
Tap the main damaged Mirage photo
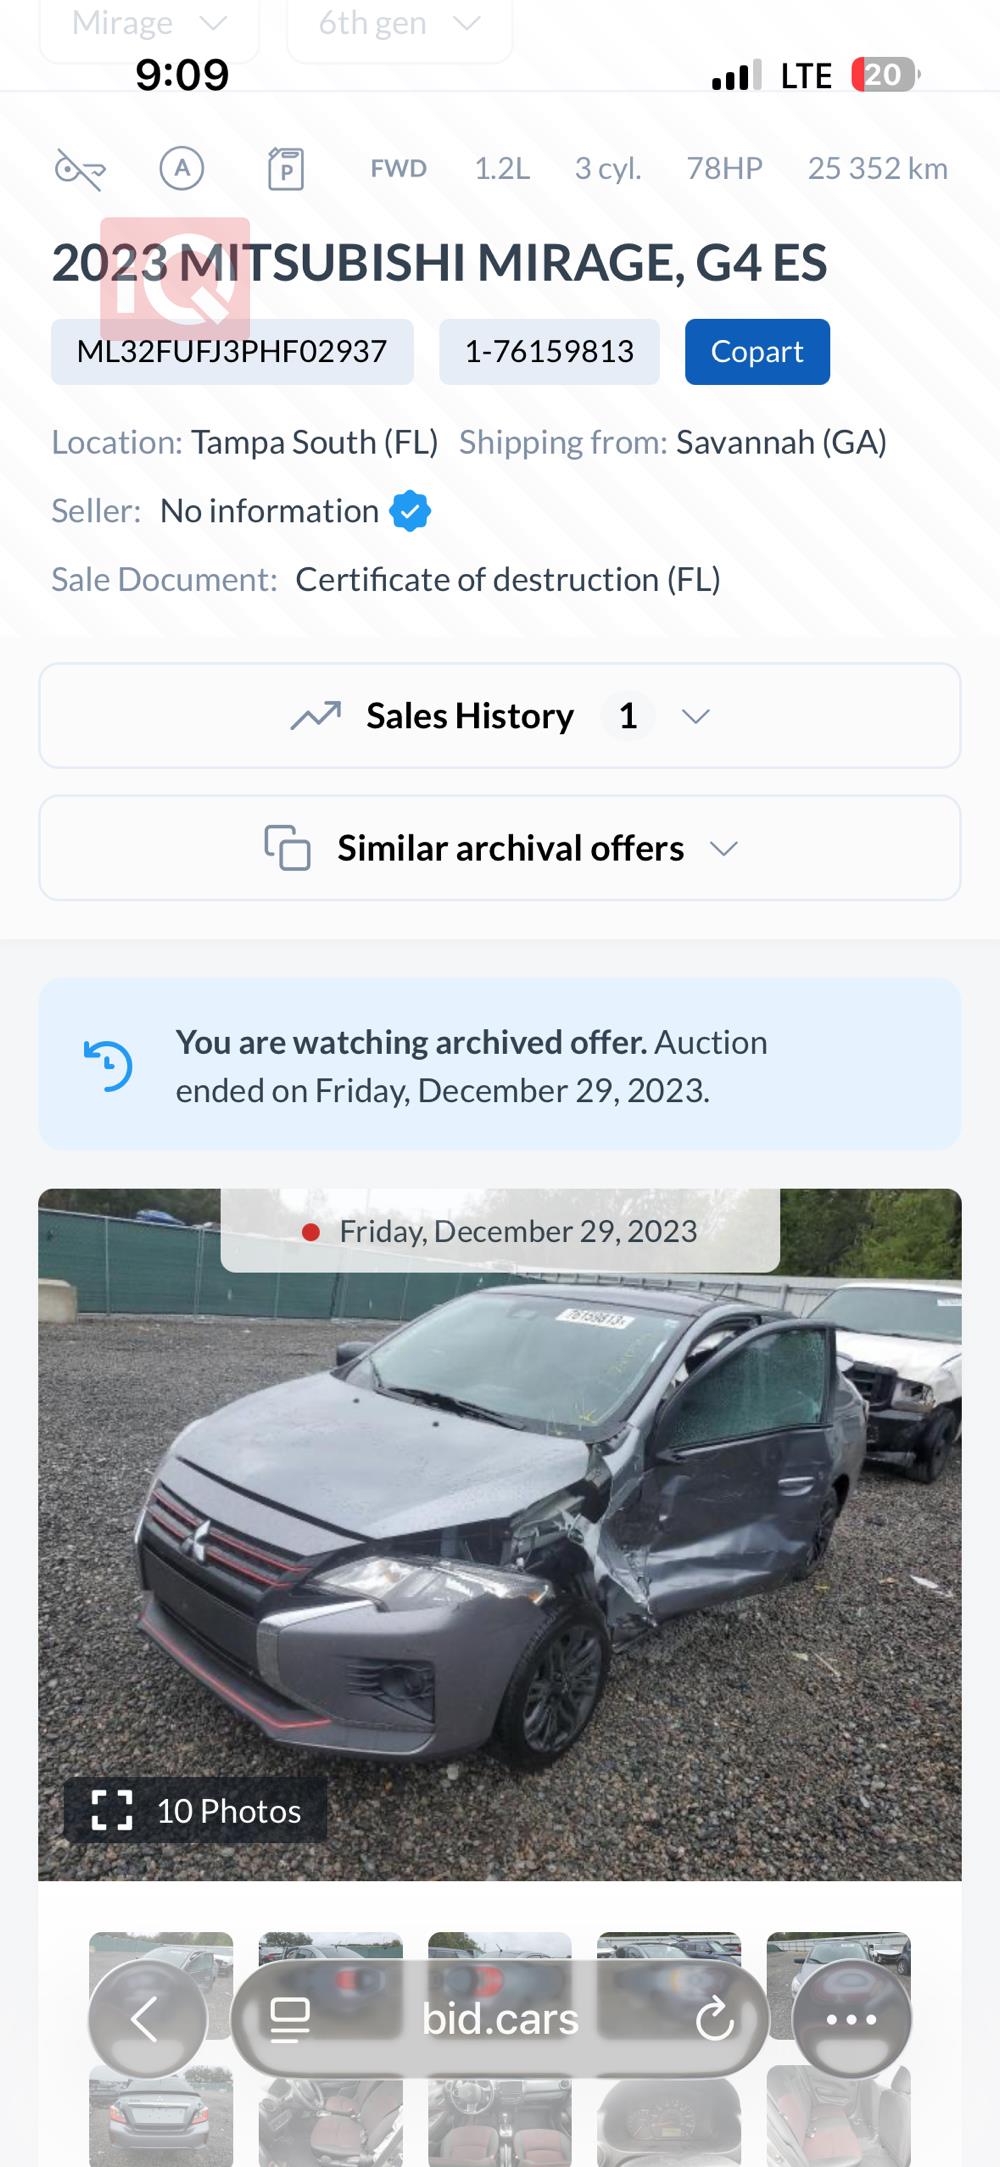tap(500, 1530)
